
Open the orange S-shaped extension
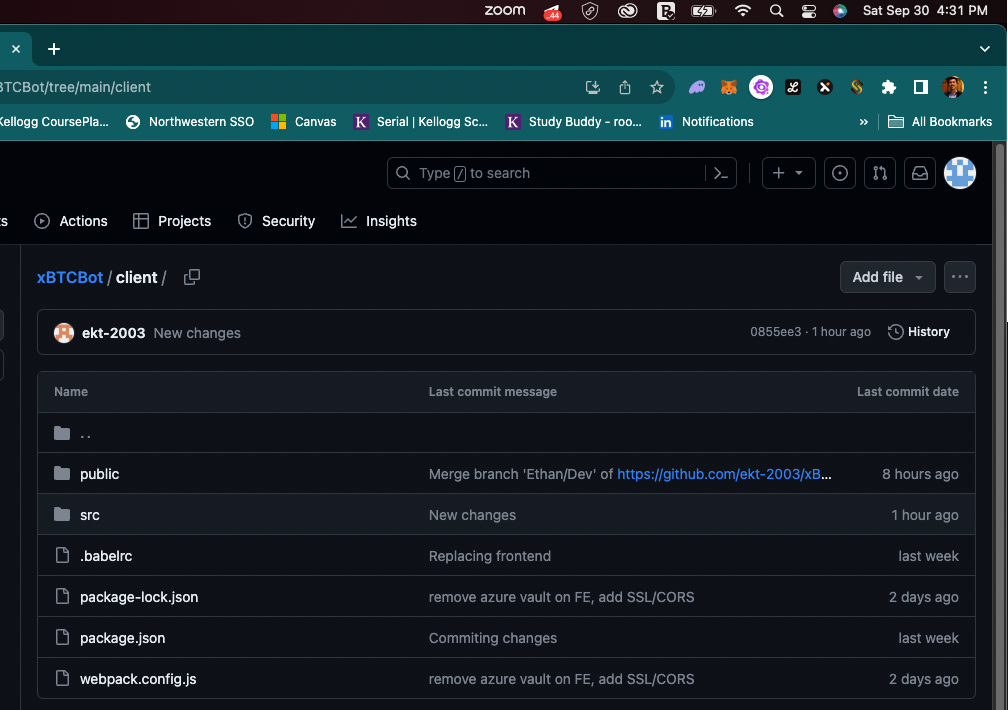[856, 87]
